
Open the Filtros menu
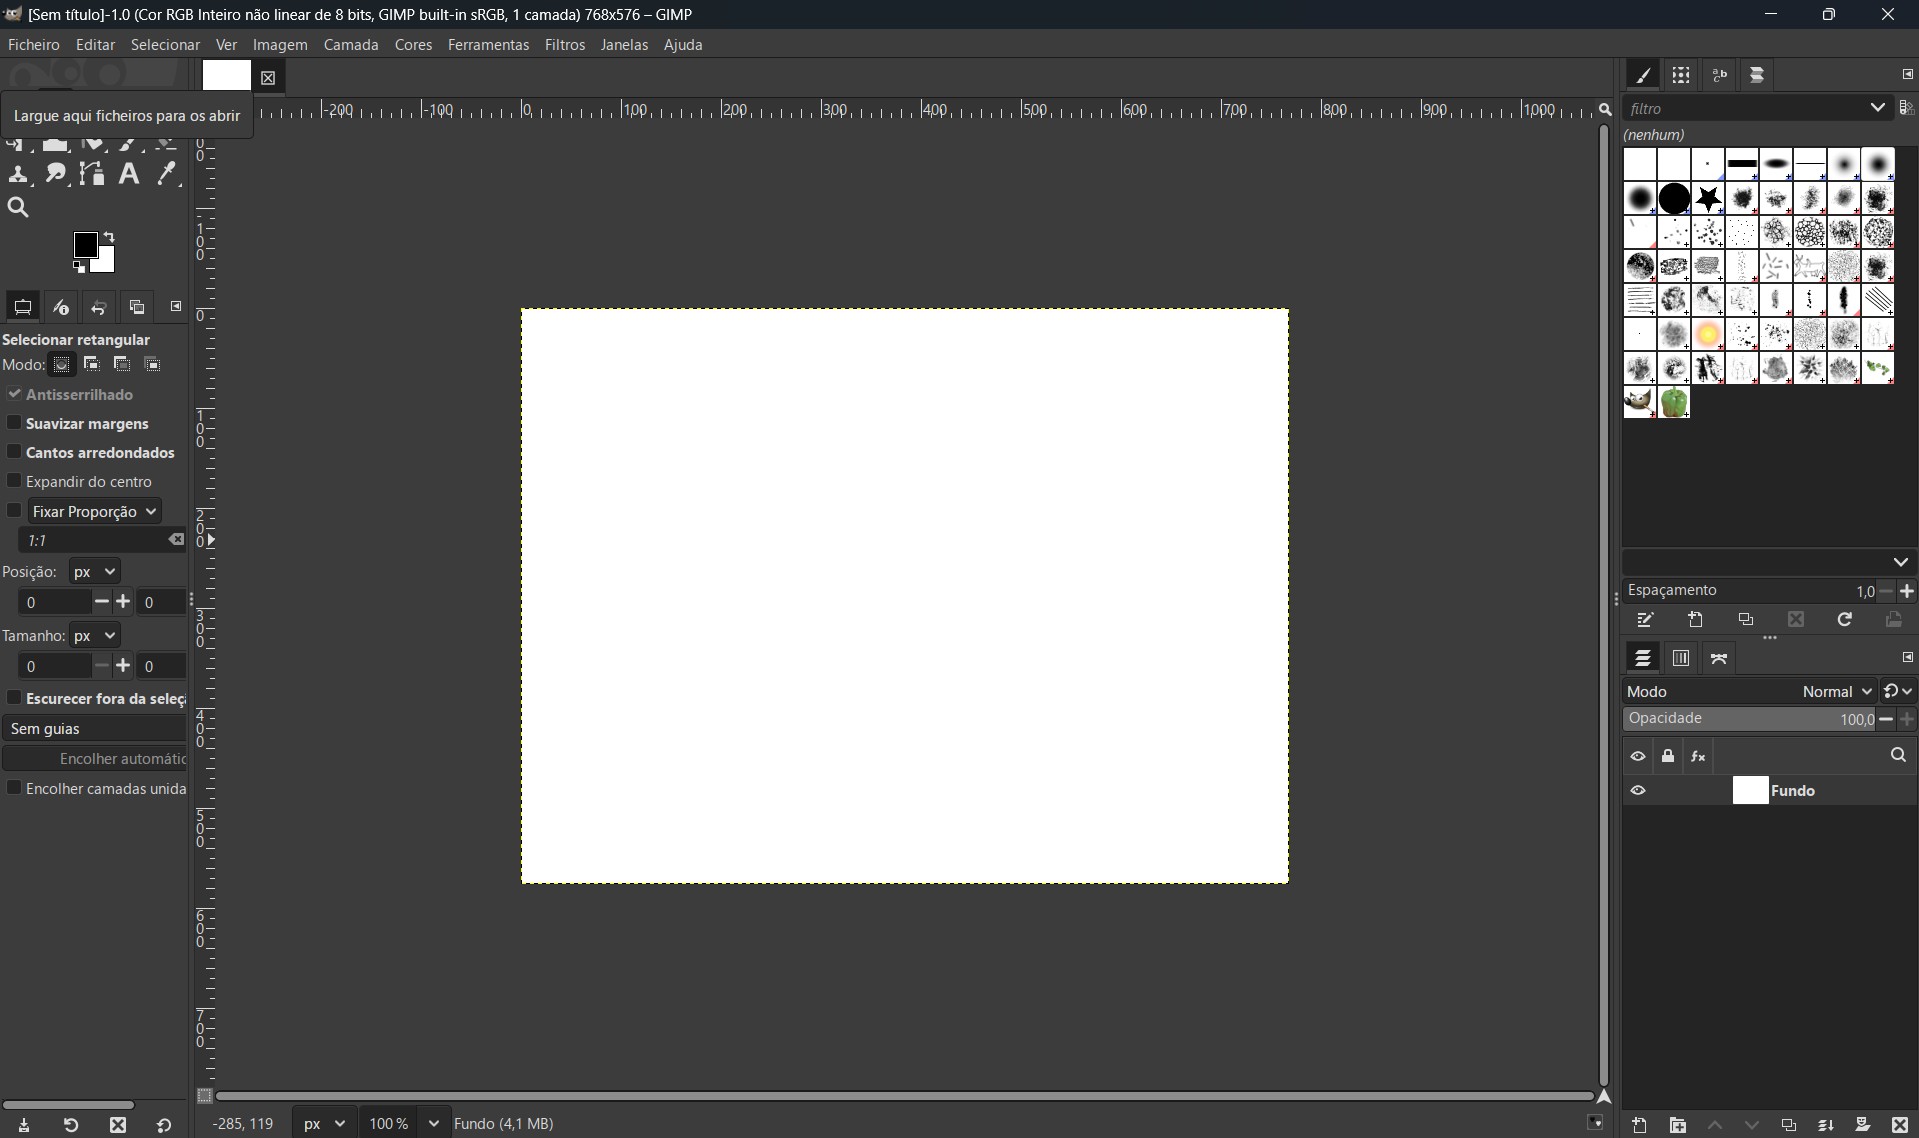click(x=565, y=45)
